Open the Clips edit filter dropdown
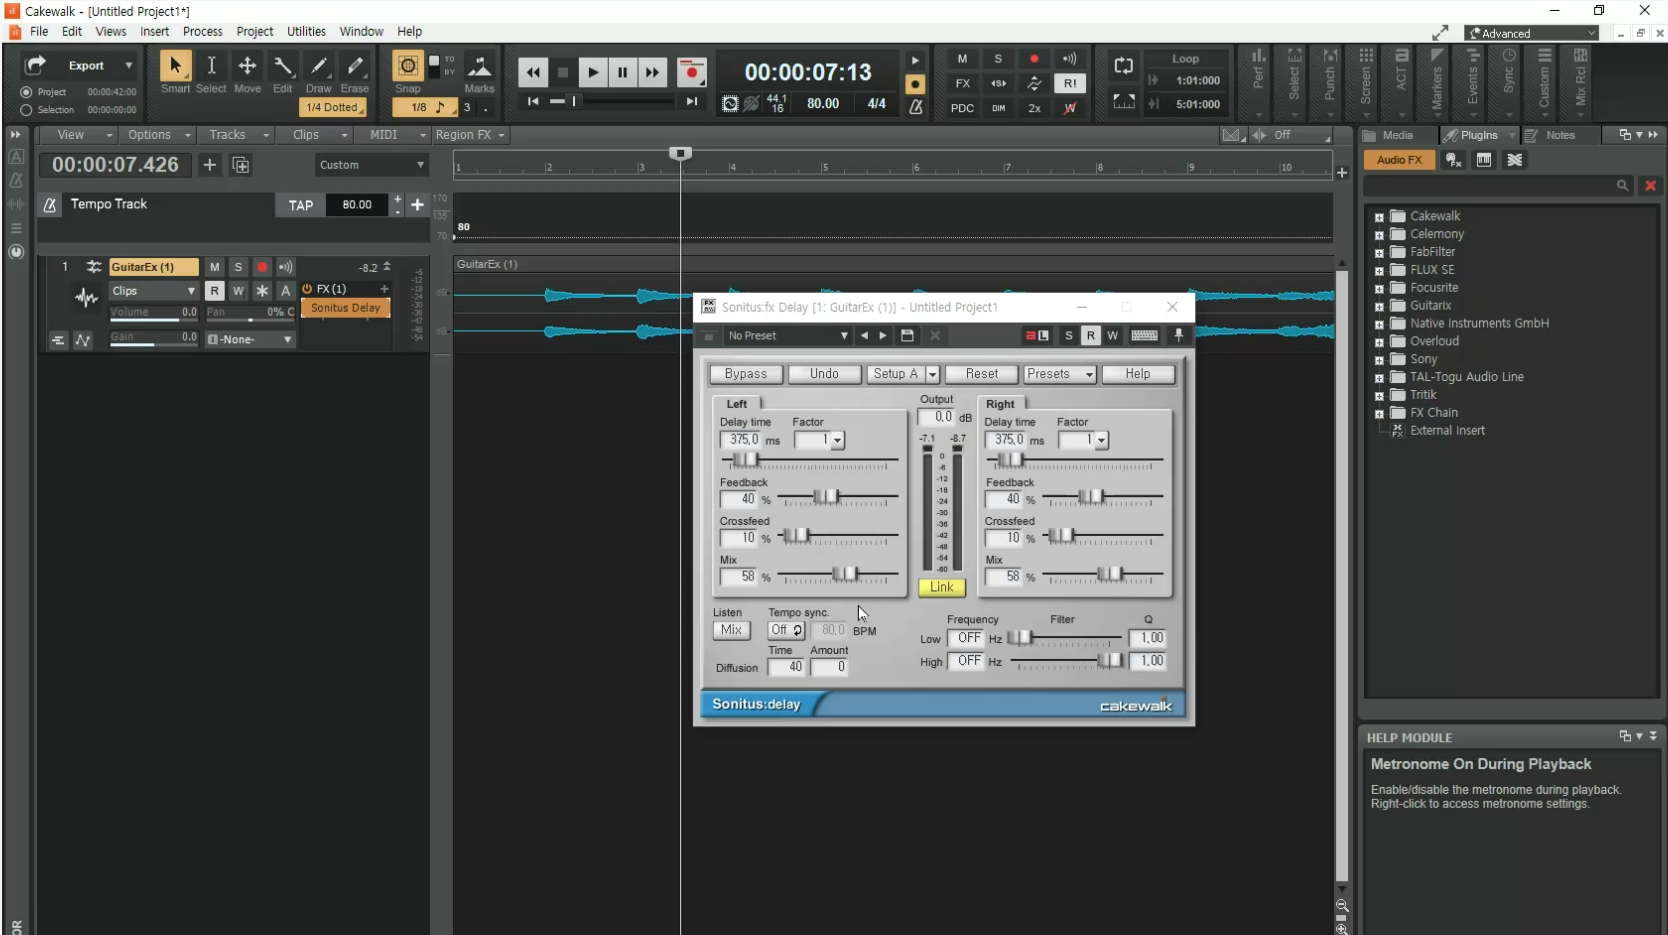 coord(154,291)
